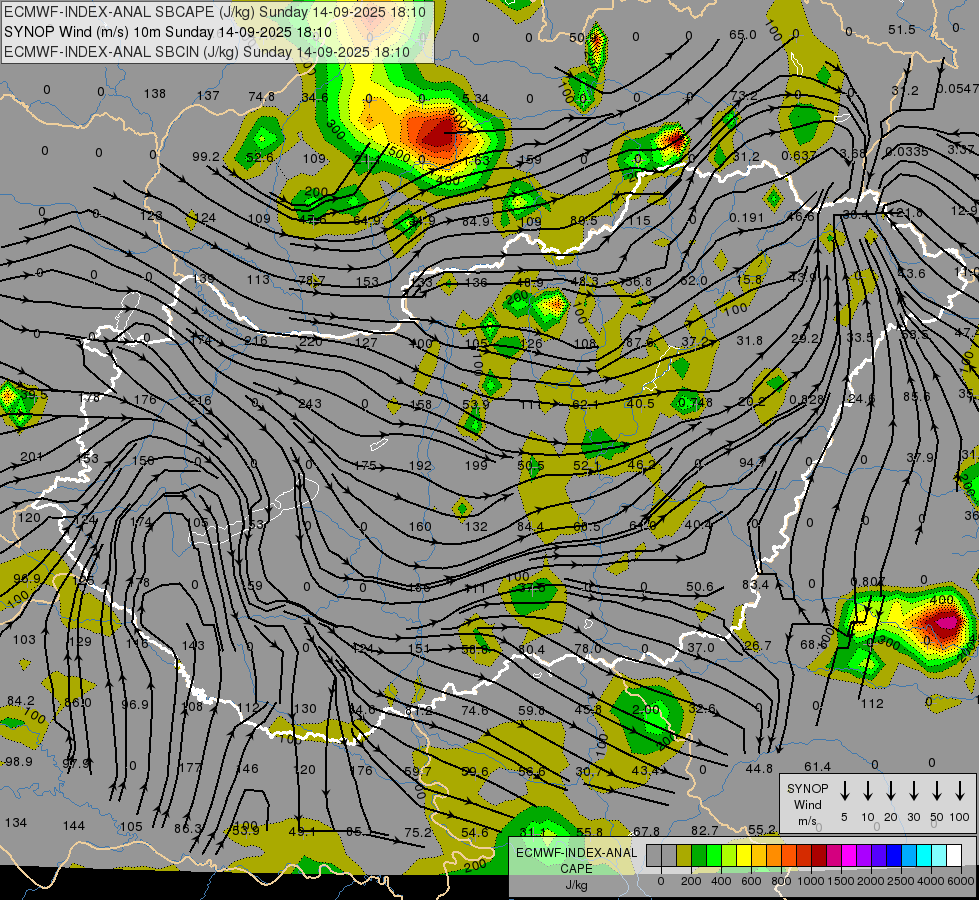The height and width of the screenshot is (900, 979).
Task: Click the map value 26.7
Action: point(758,645)
